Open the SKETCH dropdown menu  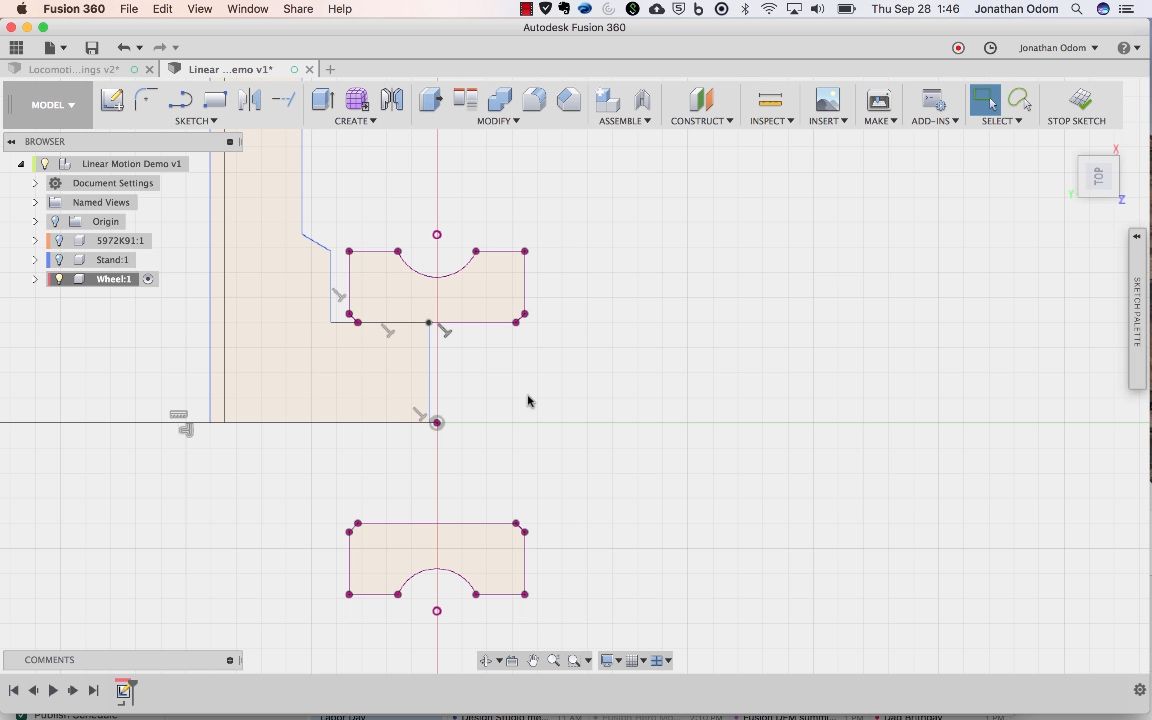196,120
